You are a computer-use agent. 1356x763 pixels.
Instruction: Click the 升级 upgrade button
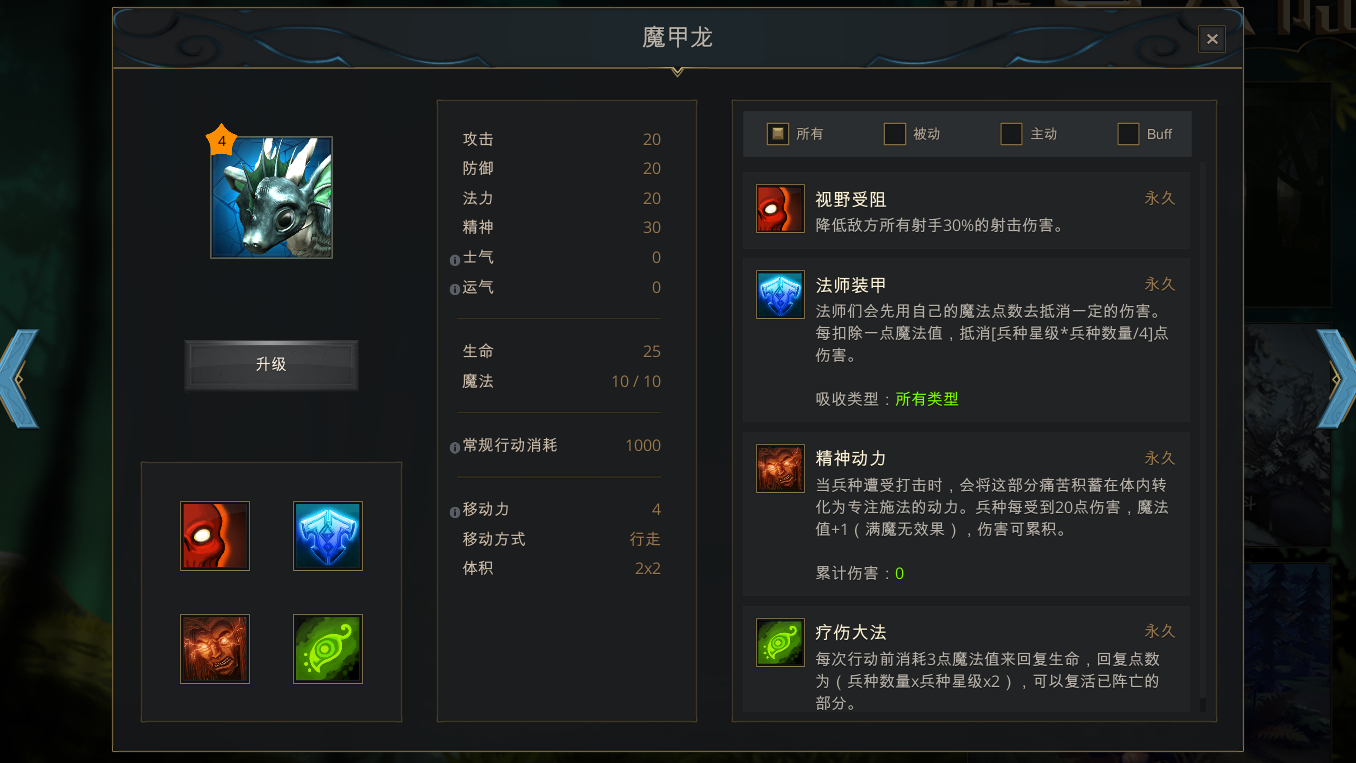pyautogui.click(x=271, y=365)
